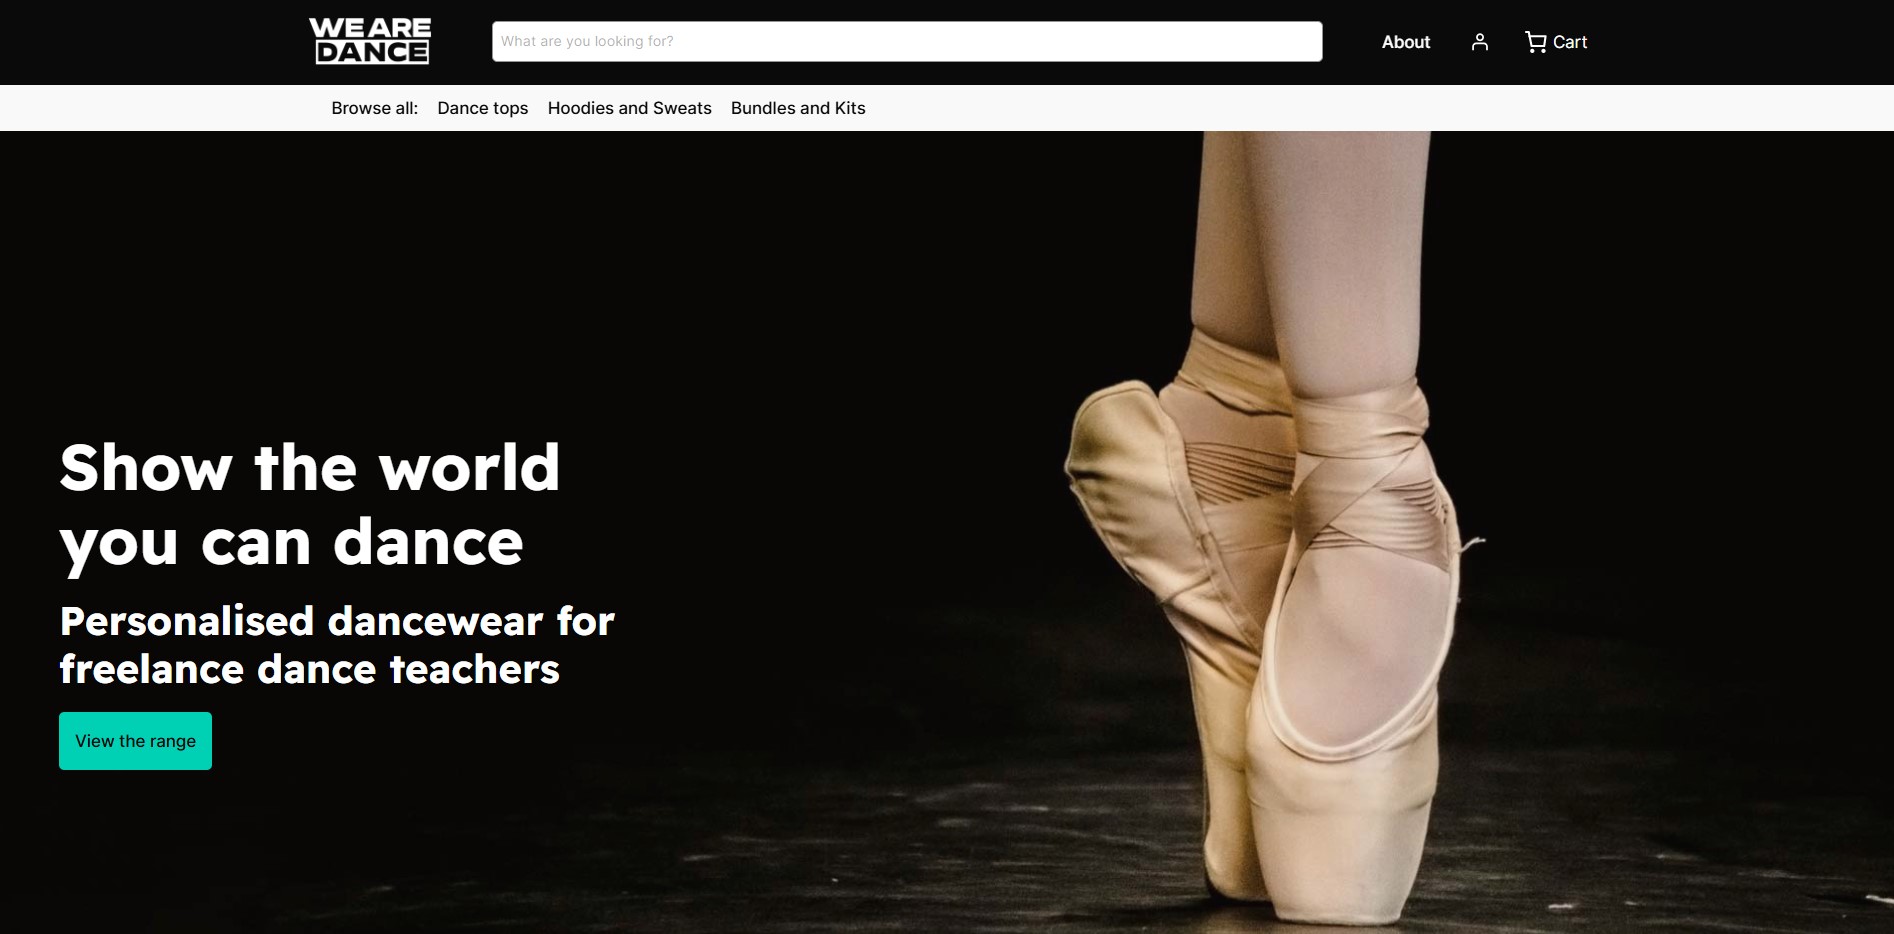This screenshot has height=934, width=1894.
Task: Click the "DANCE" word in the logo
Action: click(371, 53)
